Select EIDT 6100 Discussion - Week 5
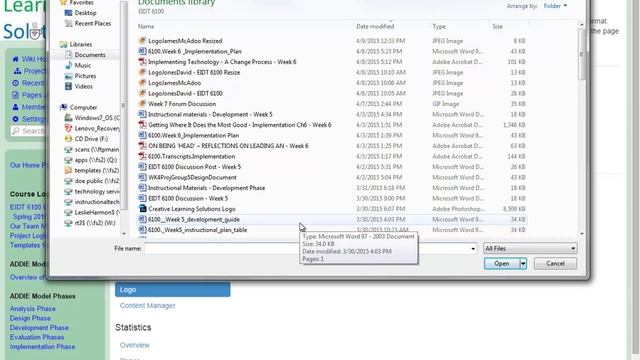This screenshot has height=360, width=640. tap(188, 198)
